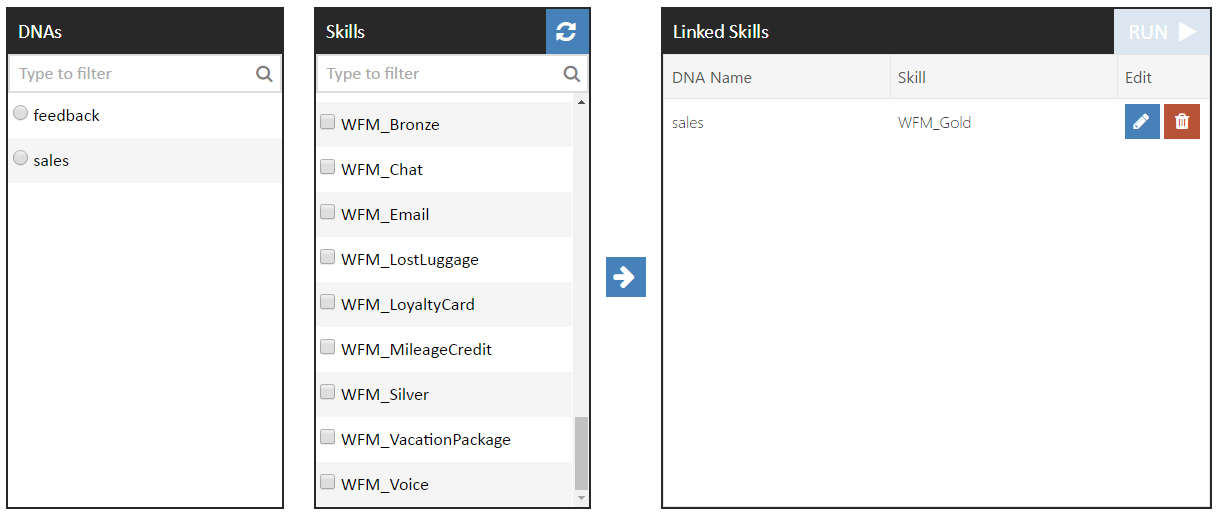Enable the WFM_Voice skill checkbox
Screen dimensions: 1219x515
pyautogui.click(x=327, y=482)
